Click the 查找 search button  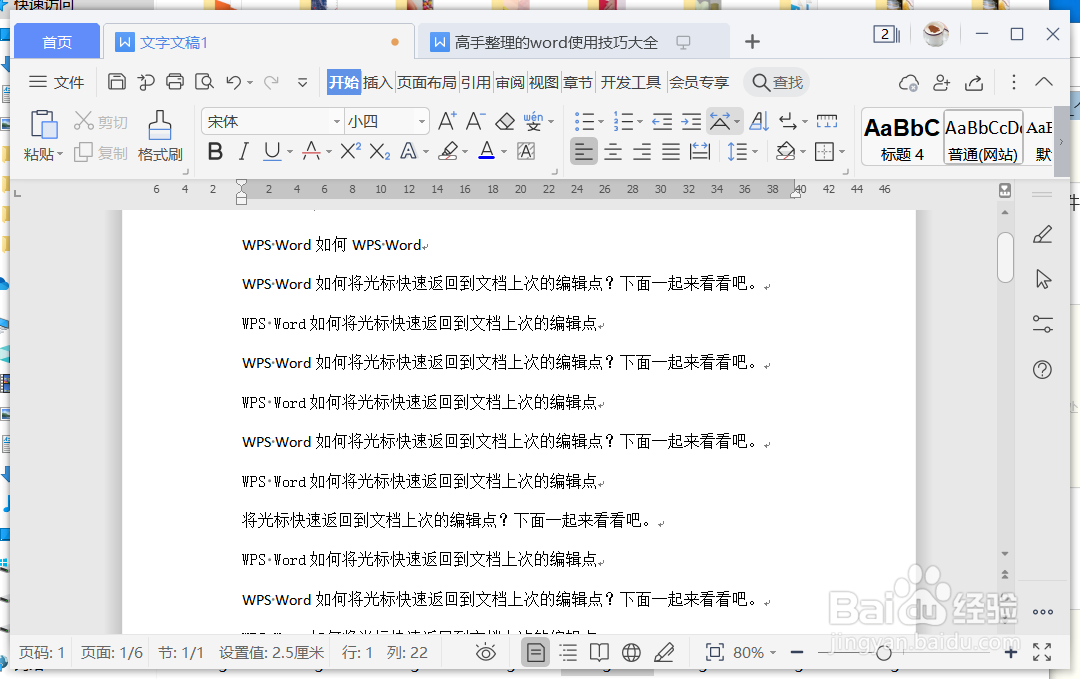click(777, 83)
